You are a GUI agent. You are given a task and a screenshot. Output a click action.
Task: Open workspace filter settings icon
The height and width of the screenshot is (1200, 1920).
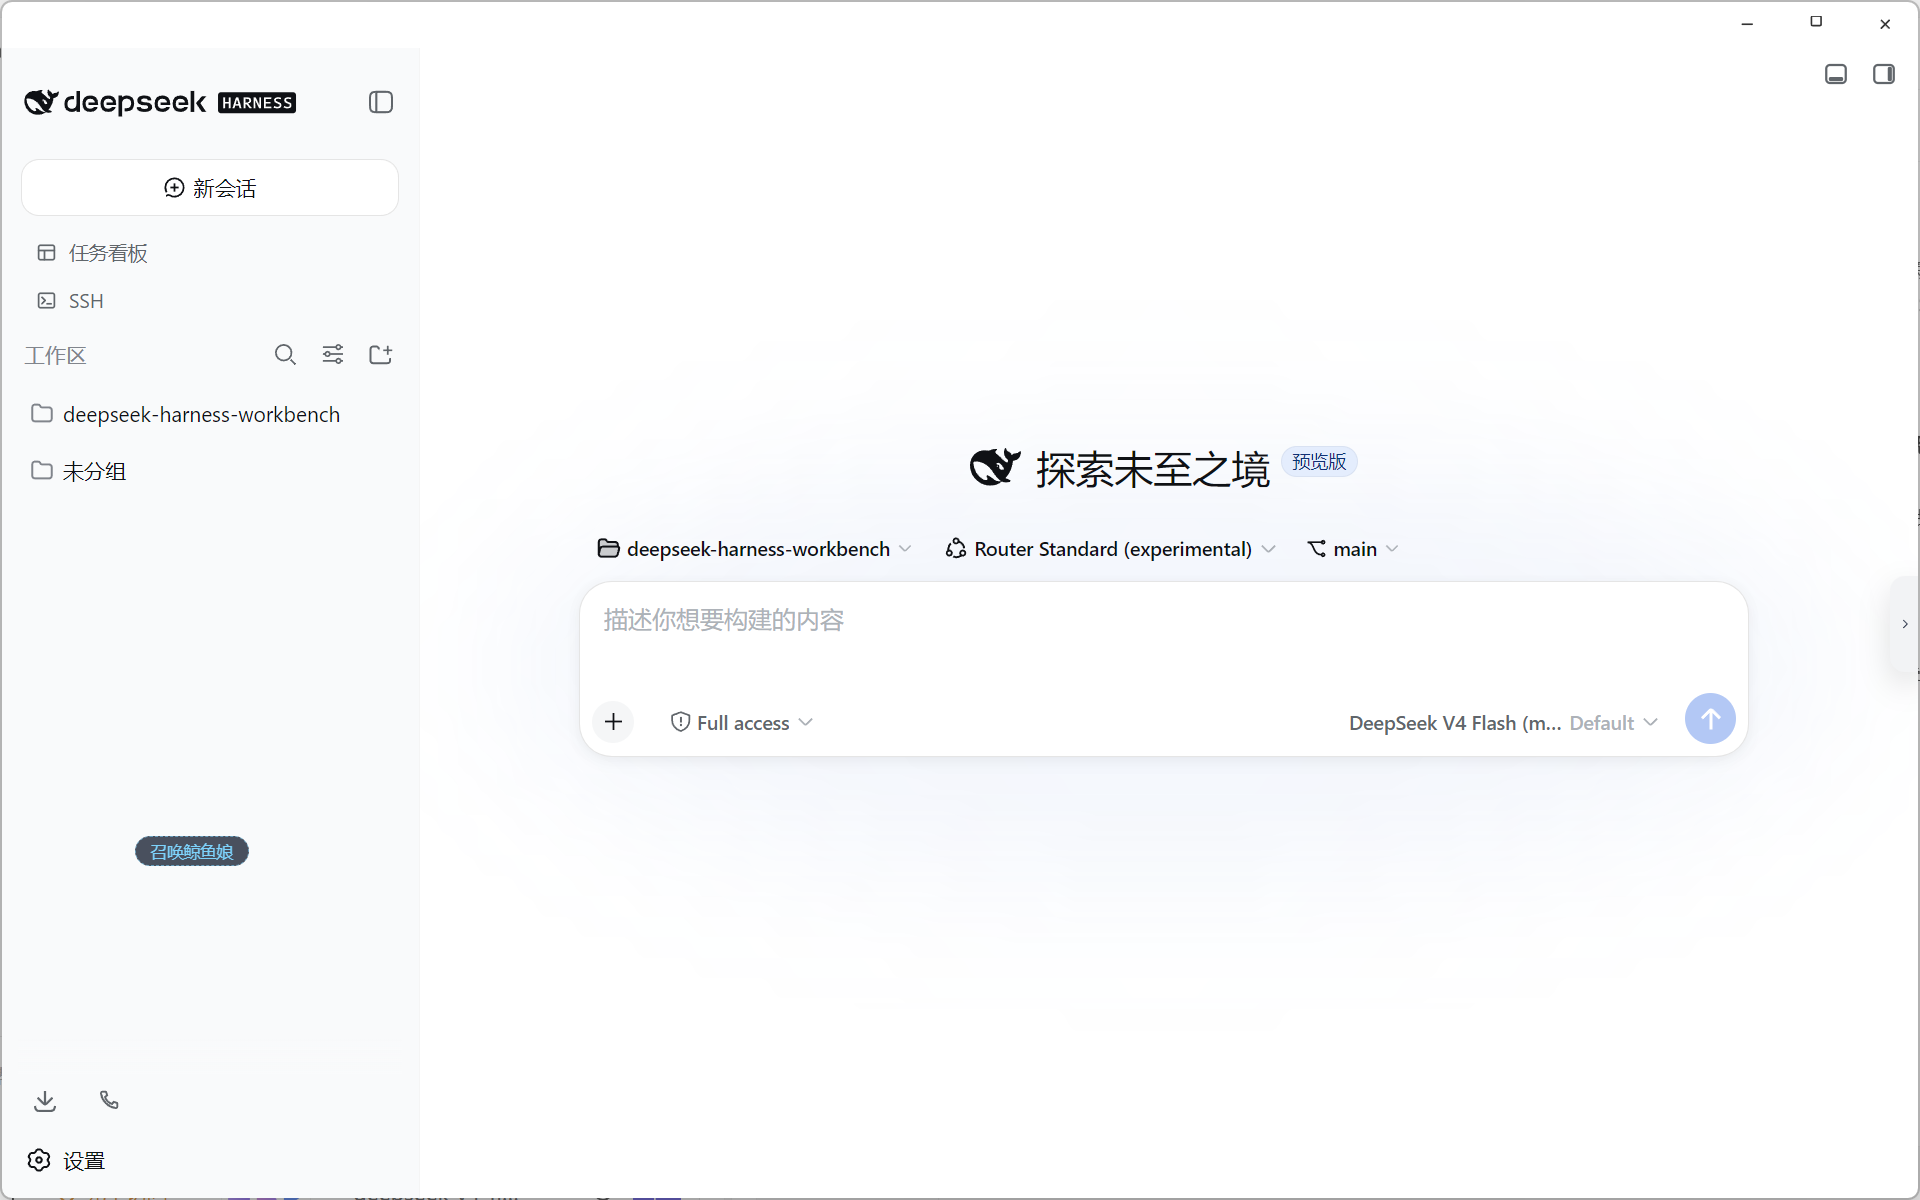(333, 355)
